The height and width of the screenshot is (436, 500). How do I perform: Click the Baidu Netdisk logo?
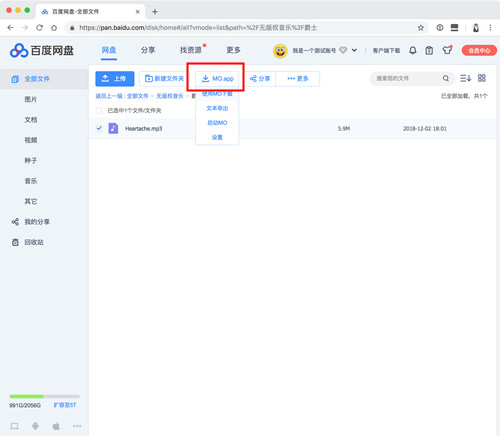(x=42, y=51)
